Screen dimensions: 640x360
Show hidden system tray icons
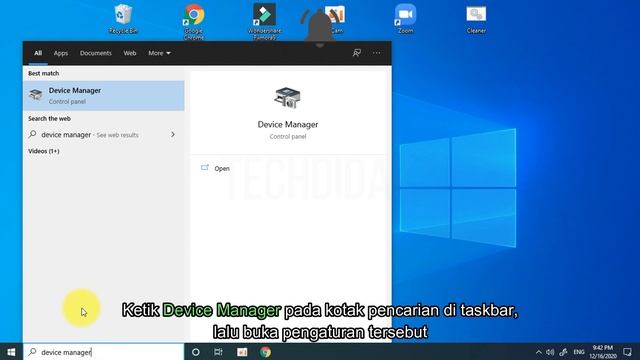[539, 352]
